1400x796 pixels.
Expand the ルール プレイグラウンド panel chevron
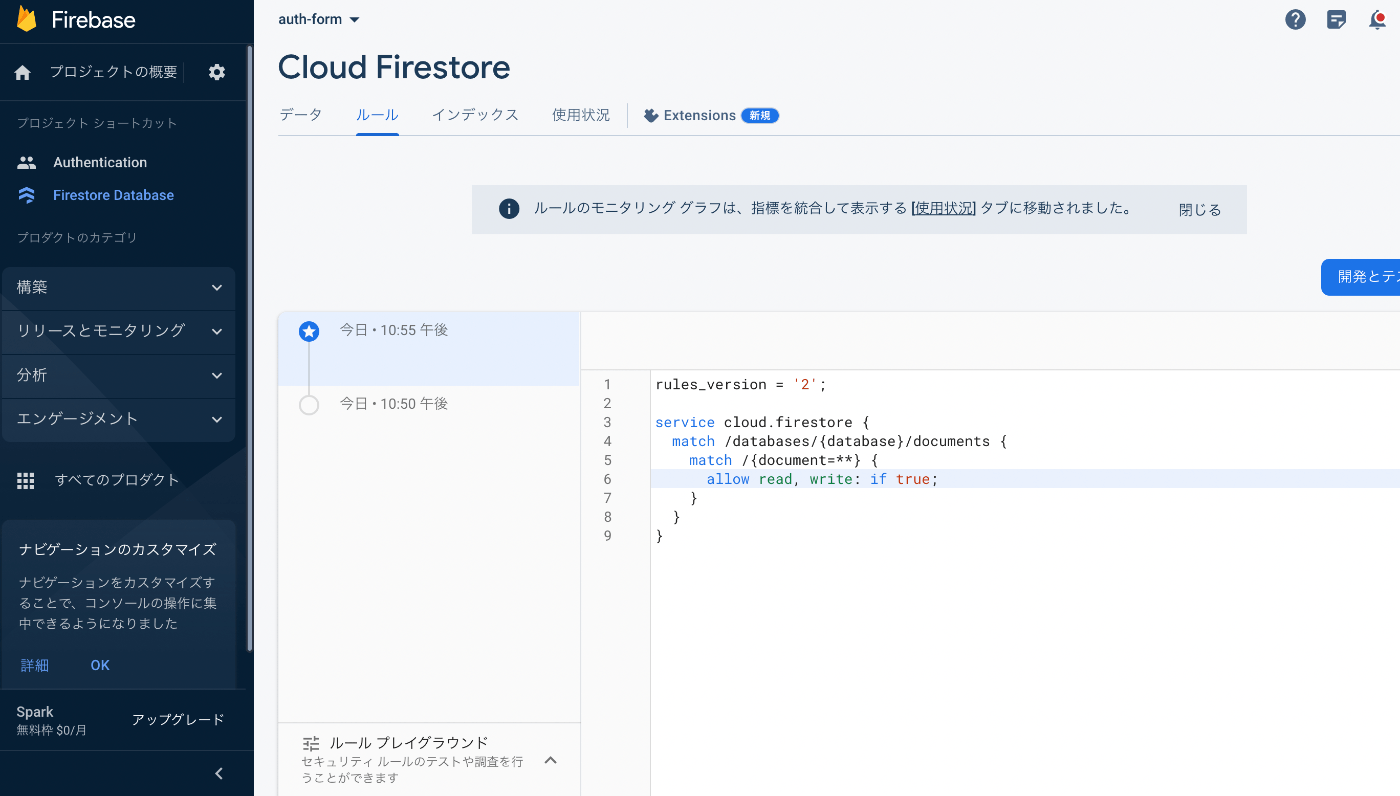[550, 760]
